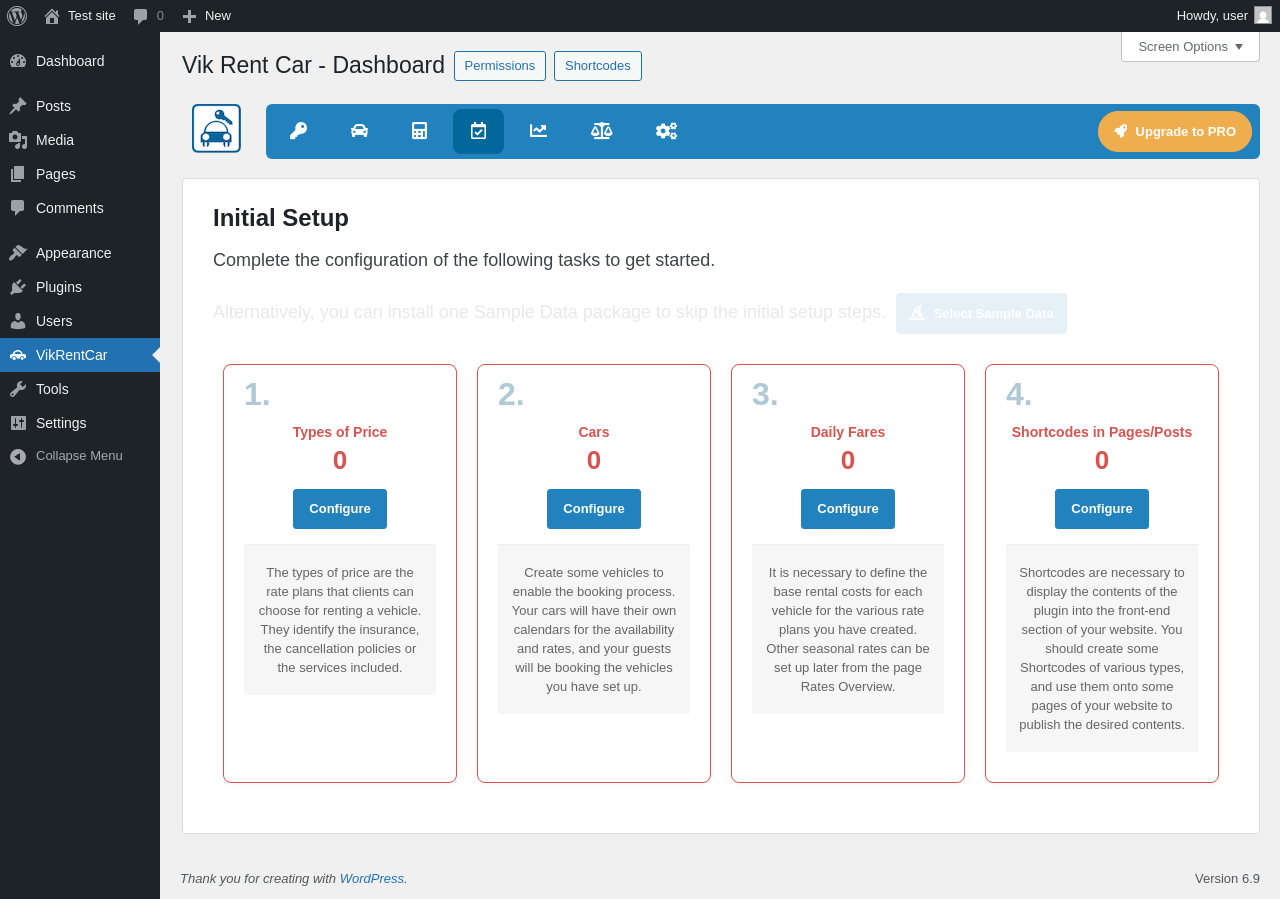This screenshot has height=899, width=1280.
Task: Open Settings menu in sidebar
Action: click(80, 423)
